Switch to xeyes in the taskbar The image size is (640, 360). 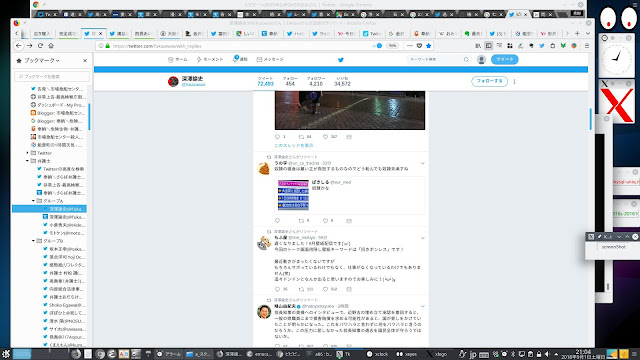pyautogui.click(x=407, y=354)
